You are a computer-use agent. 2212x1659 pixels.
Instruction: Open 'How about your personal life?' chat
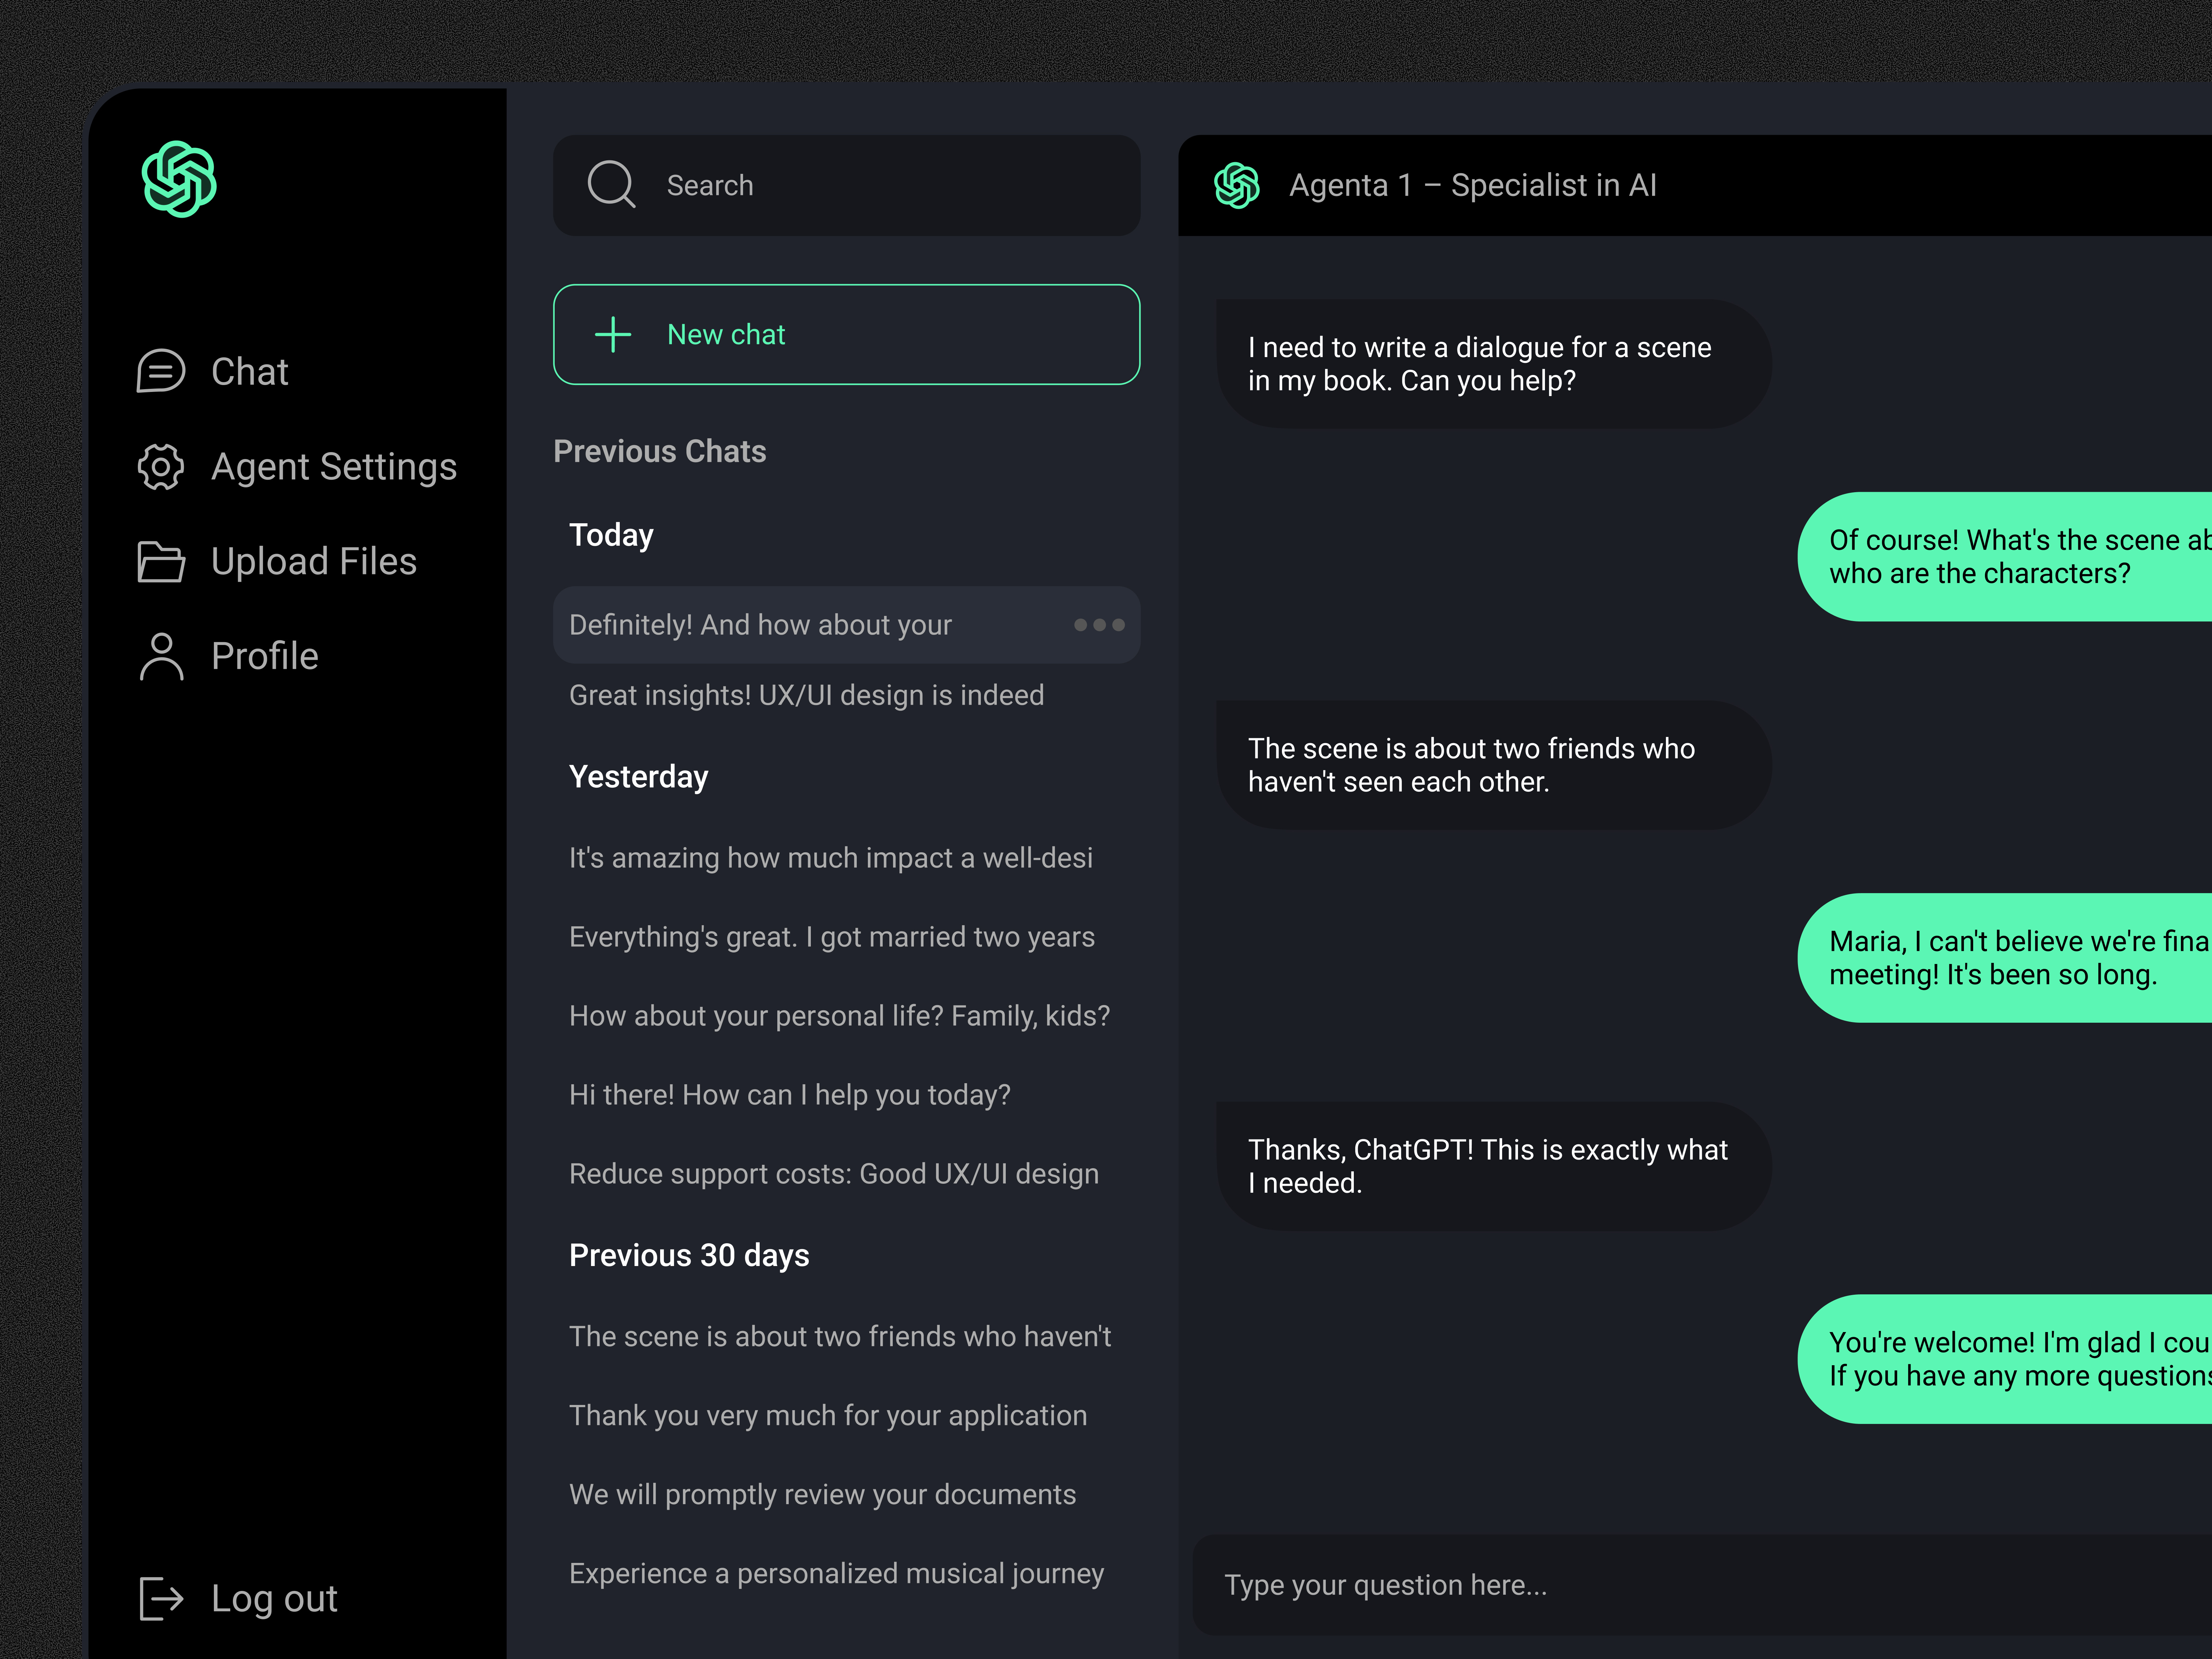(840, 1016)
